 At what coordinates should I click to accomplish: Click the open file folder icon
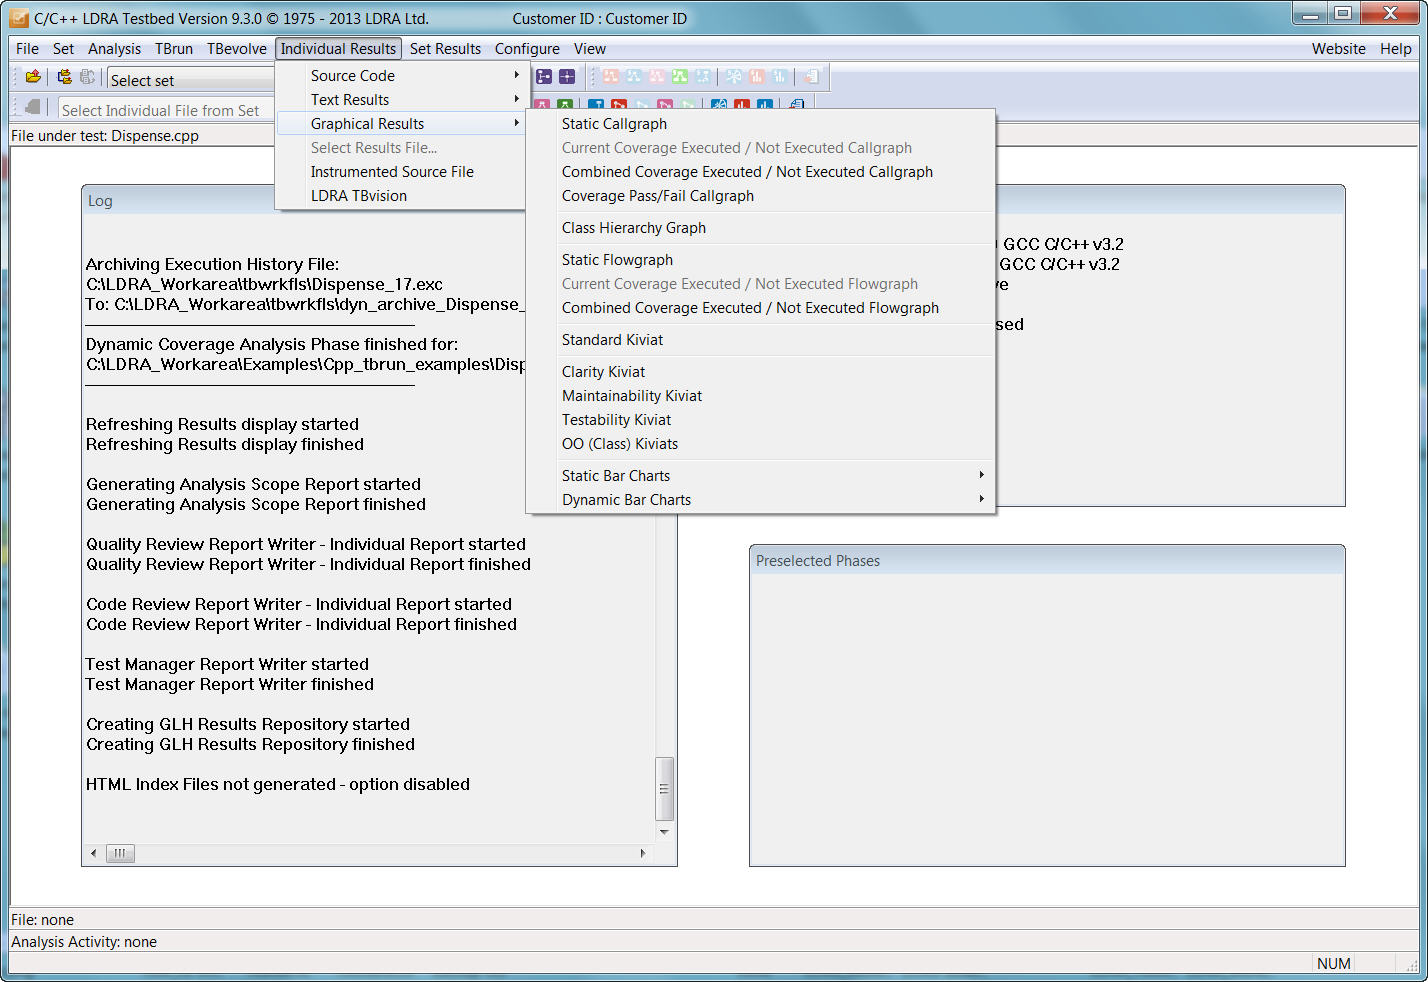coord(33,77)
